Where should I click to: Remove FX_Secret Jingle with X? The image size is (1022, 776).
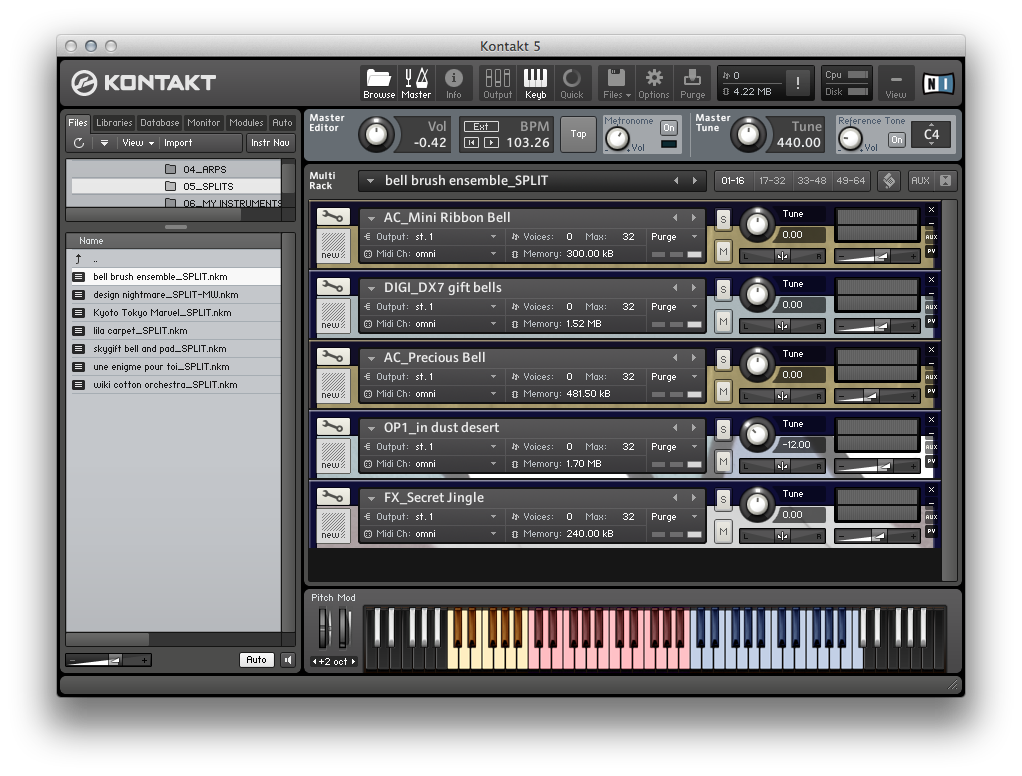[931, 490]
